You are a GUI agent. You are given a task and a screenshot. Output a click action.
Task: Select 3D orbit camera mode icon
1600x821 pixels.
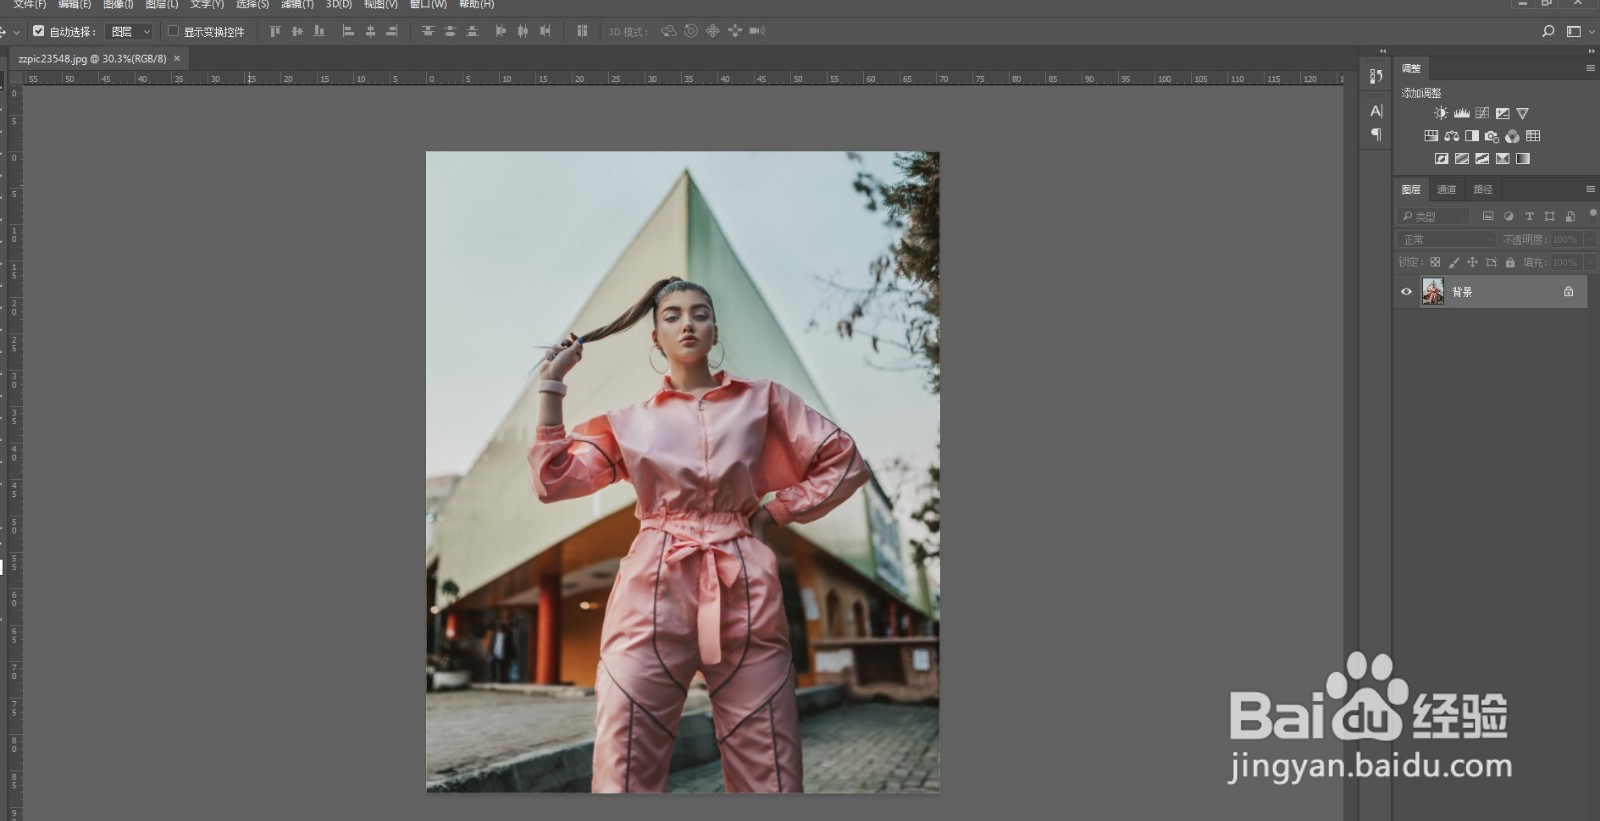point(669,31)
